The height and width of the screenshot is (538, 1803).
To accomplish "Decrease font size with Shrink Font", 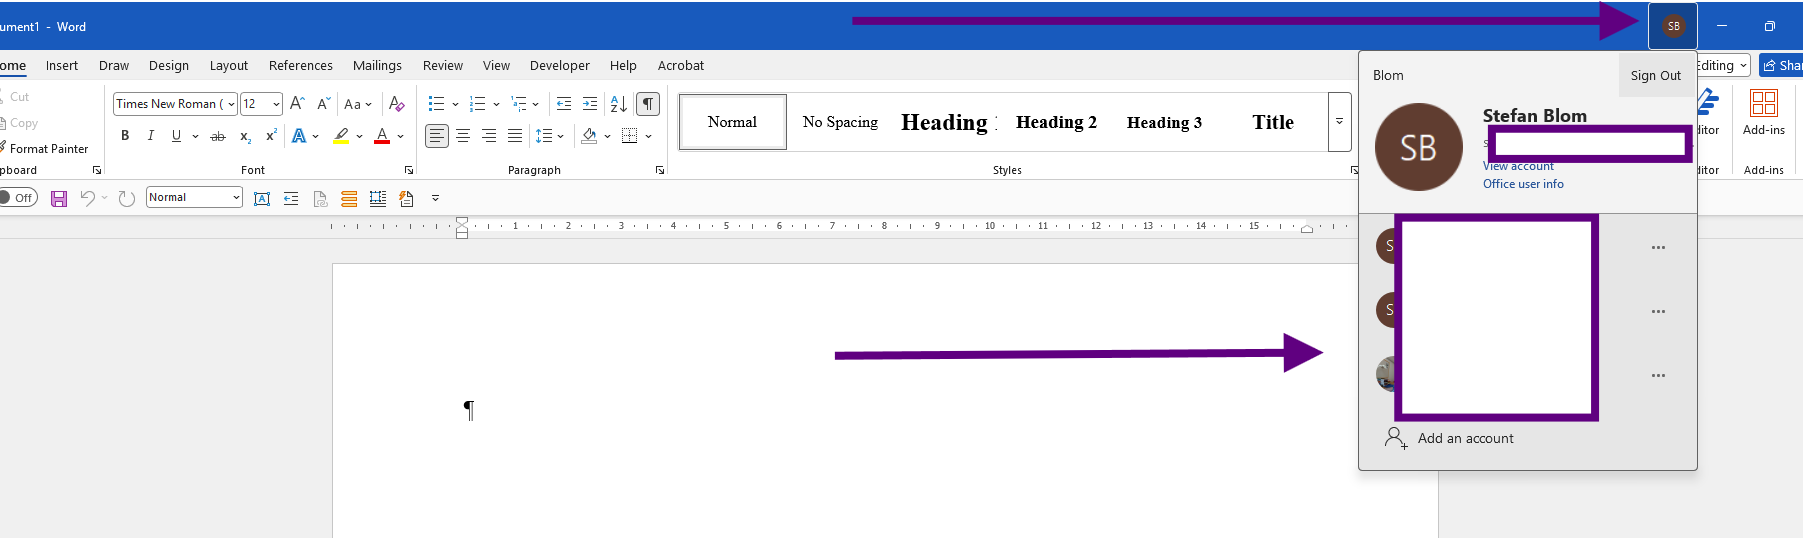I will pos(323,104).
